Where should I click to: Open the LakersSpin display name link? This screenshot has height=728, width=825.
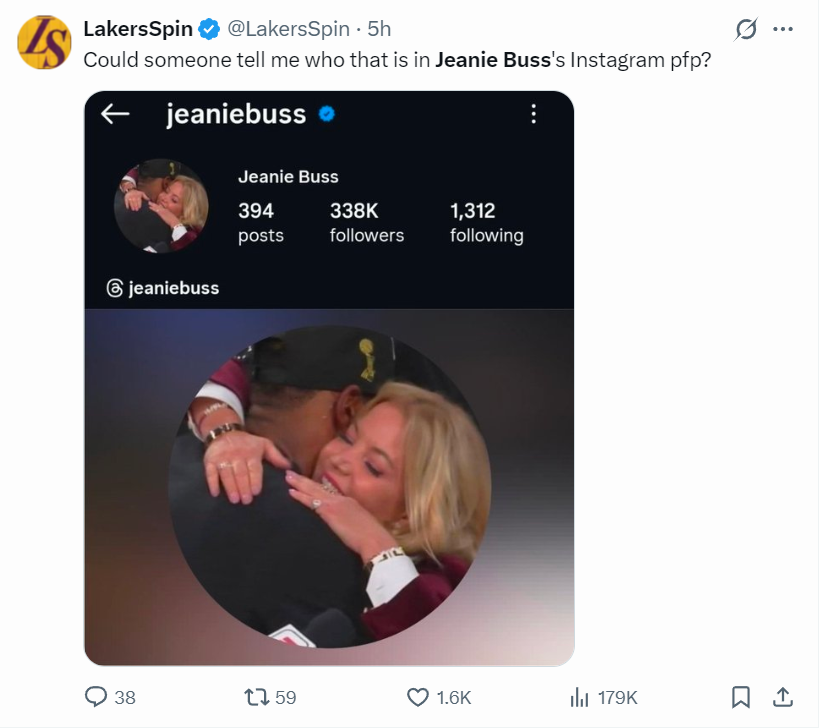coord(137,29)
